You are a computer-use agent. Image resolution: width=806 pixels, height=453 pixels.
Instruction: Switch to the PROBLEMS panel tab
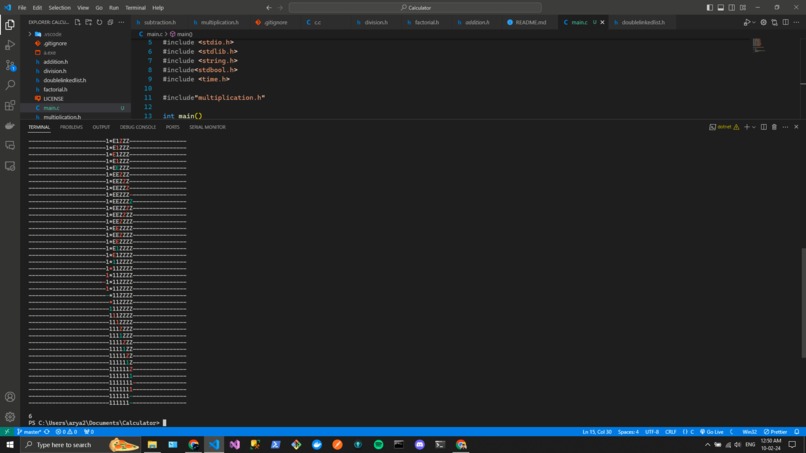click(71, 127)
